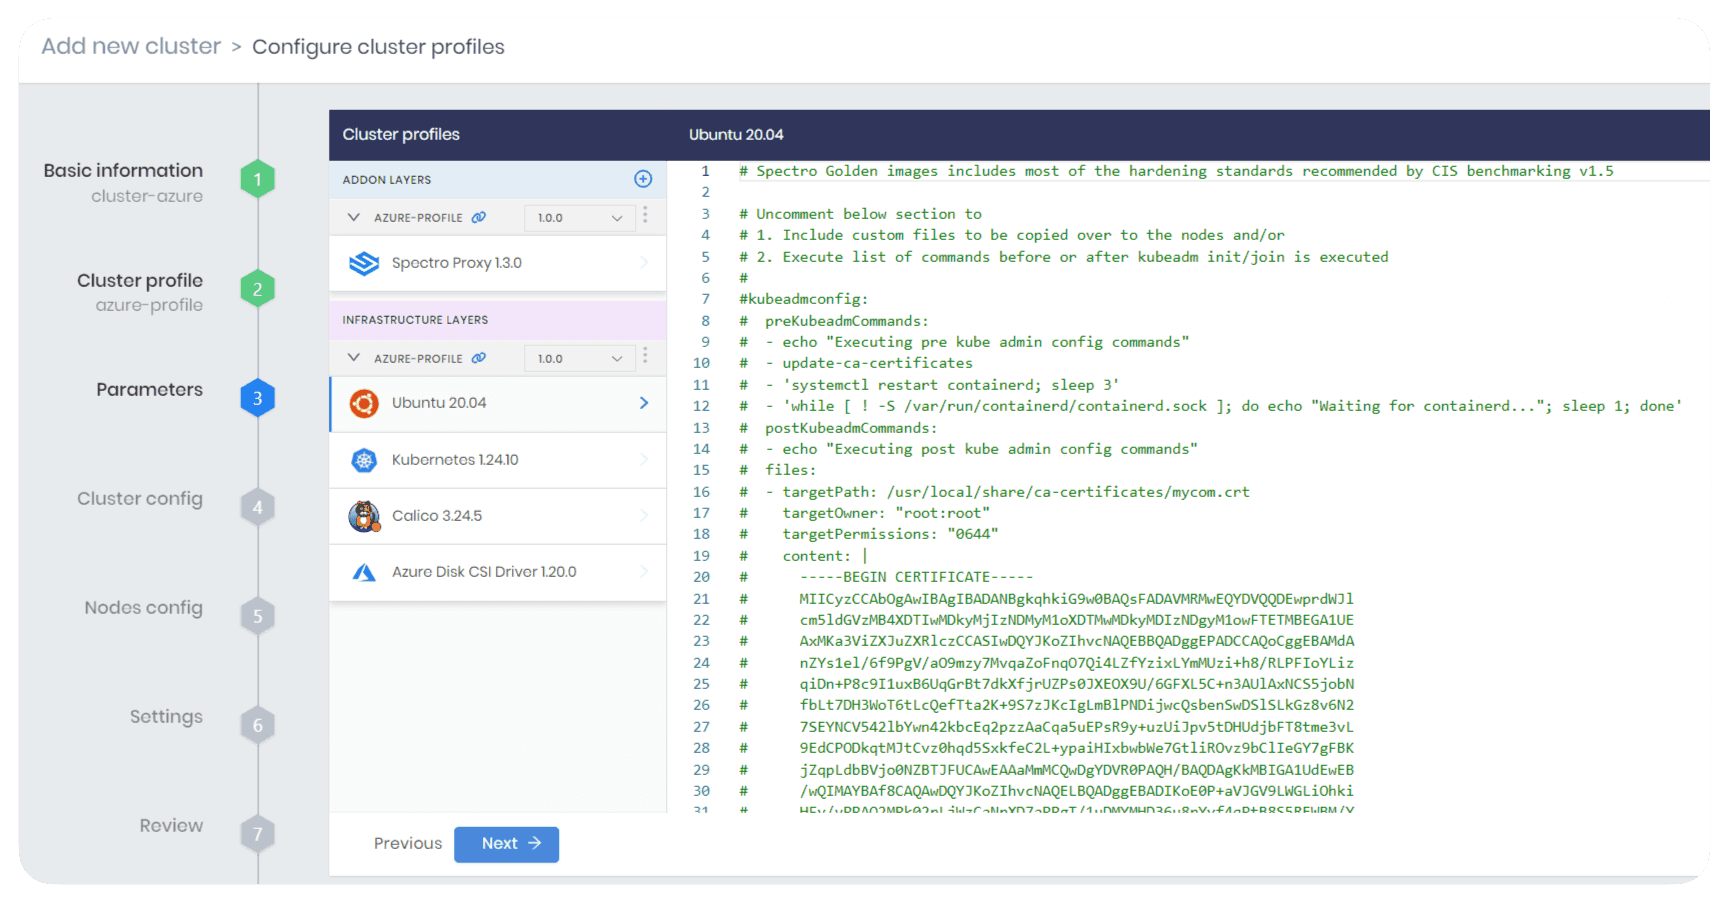The height and width of the screenshot is (903, 1728).
Task: Click the Next button
Action: click(x=506, y=844)
